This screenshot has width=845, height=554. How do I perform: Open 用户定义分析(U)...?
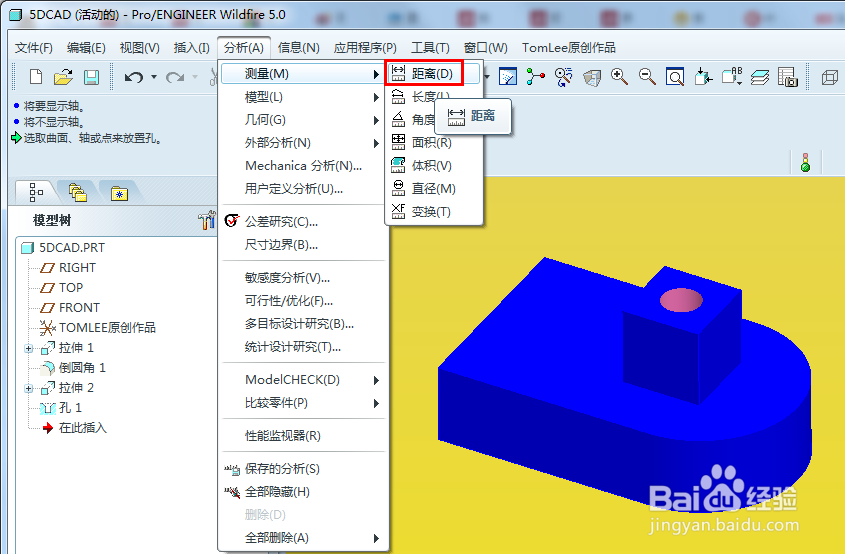[x=303, y=189]
